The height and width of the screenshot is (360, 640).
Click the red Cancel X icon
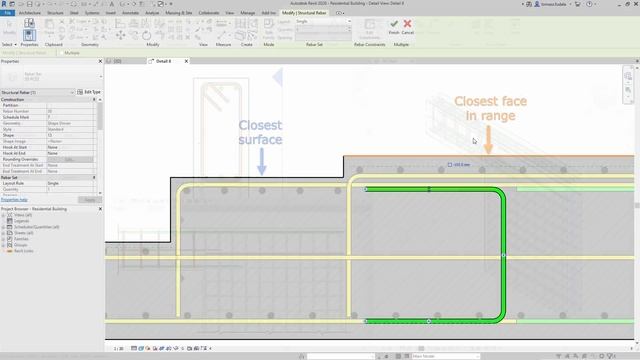click(407, 24)
